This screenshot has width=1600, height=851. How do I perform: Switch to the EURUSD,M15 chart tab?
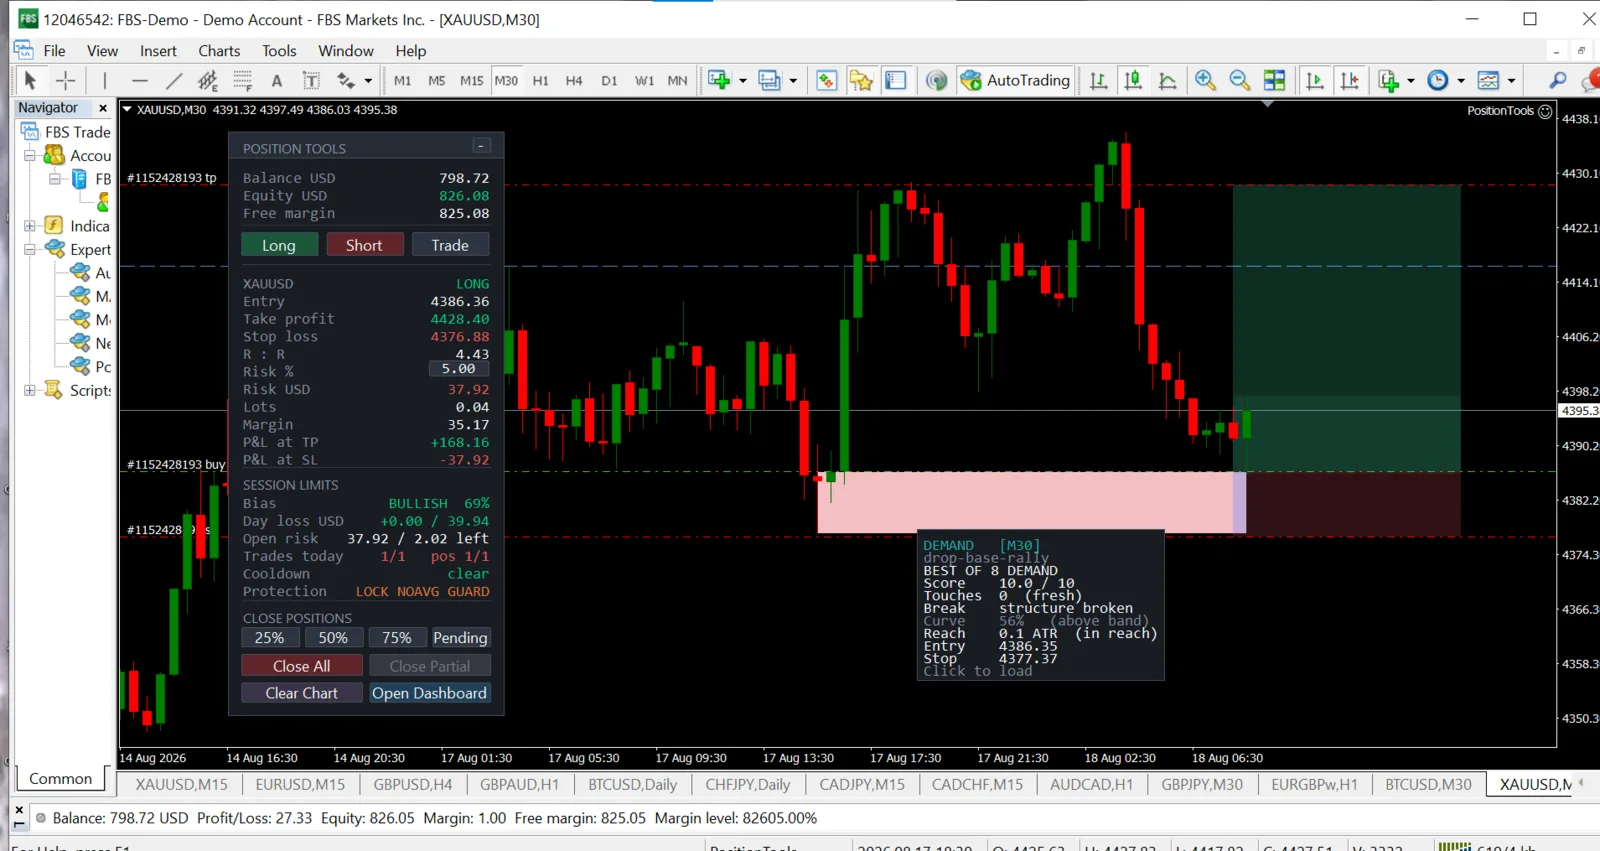pyautogui.click(x=300, y=784)
